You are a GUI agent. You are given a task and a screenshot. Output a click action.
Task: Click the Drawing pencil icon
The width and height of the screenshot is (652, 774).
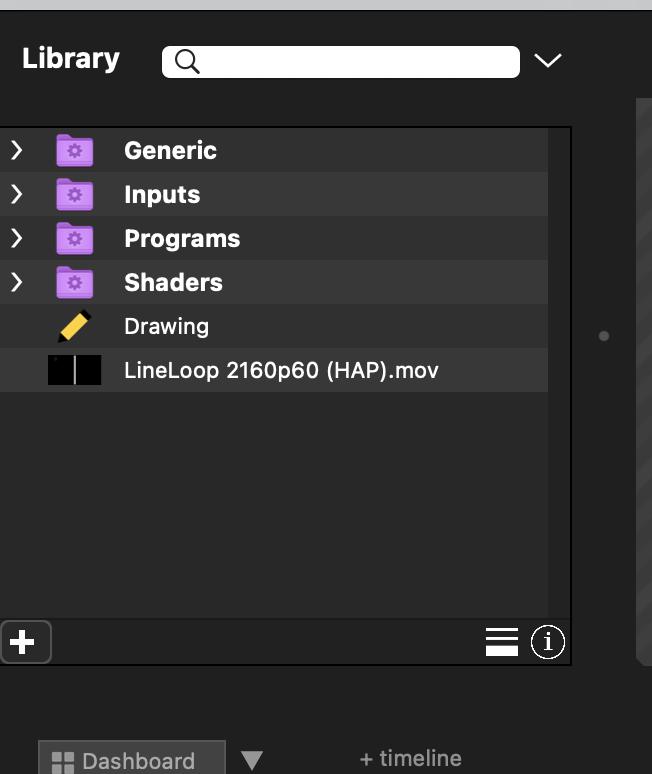pyautogui.click(x=75, y=326)
